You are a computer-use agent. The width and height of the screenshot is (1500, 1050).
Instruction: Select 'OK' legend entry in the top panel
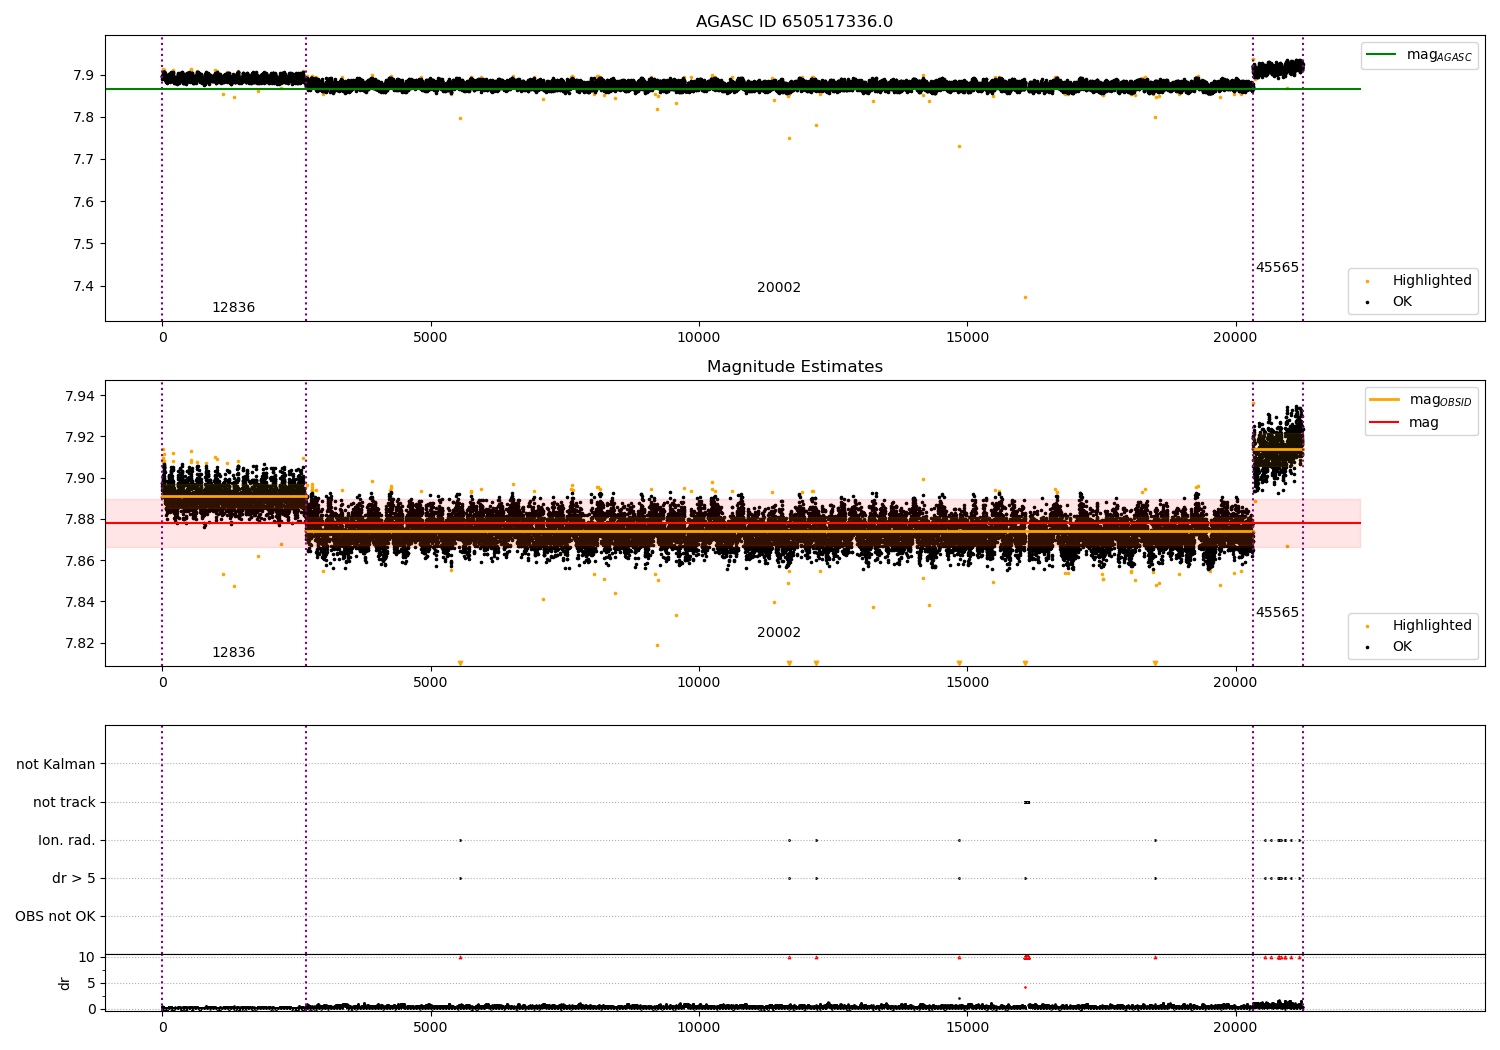(x=1402, y=302)
